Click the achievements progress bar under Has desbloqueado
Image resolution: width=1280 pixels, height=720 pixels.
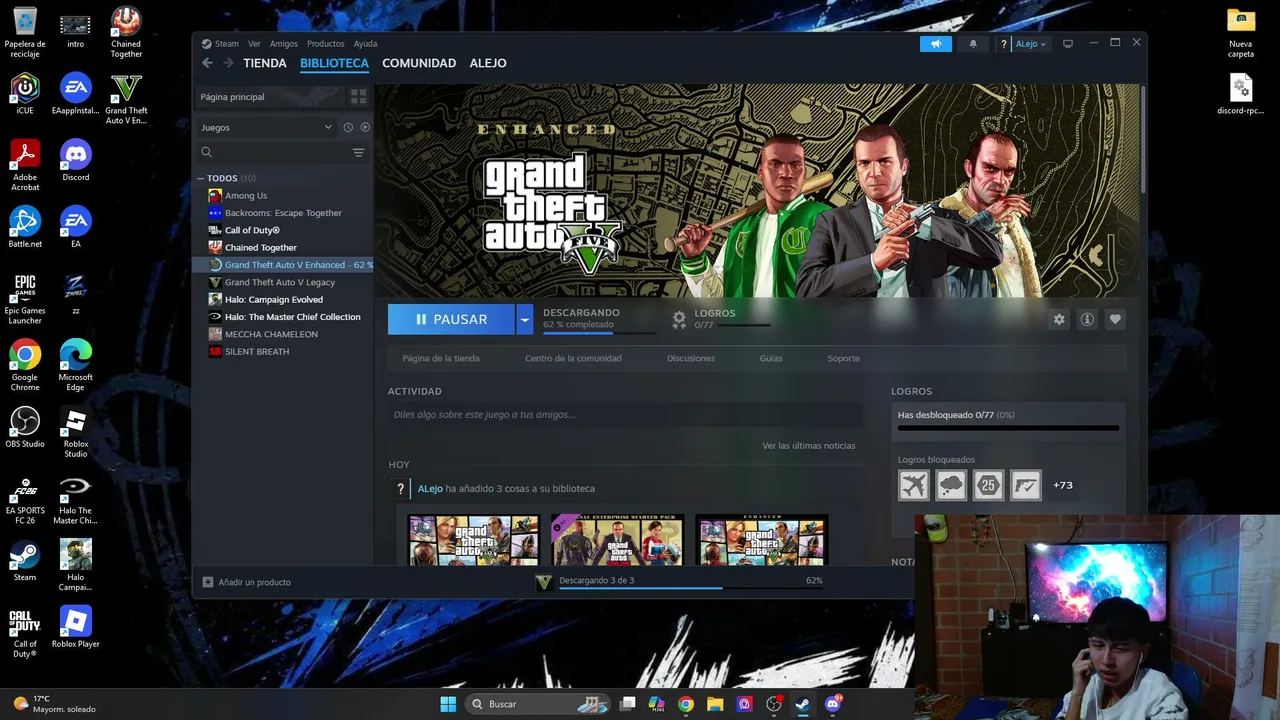[1008, 428]
